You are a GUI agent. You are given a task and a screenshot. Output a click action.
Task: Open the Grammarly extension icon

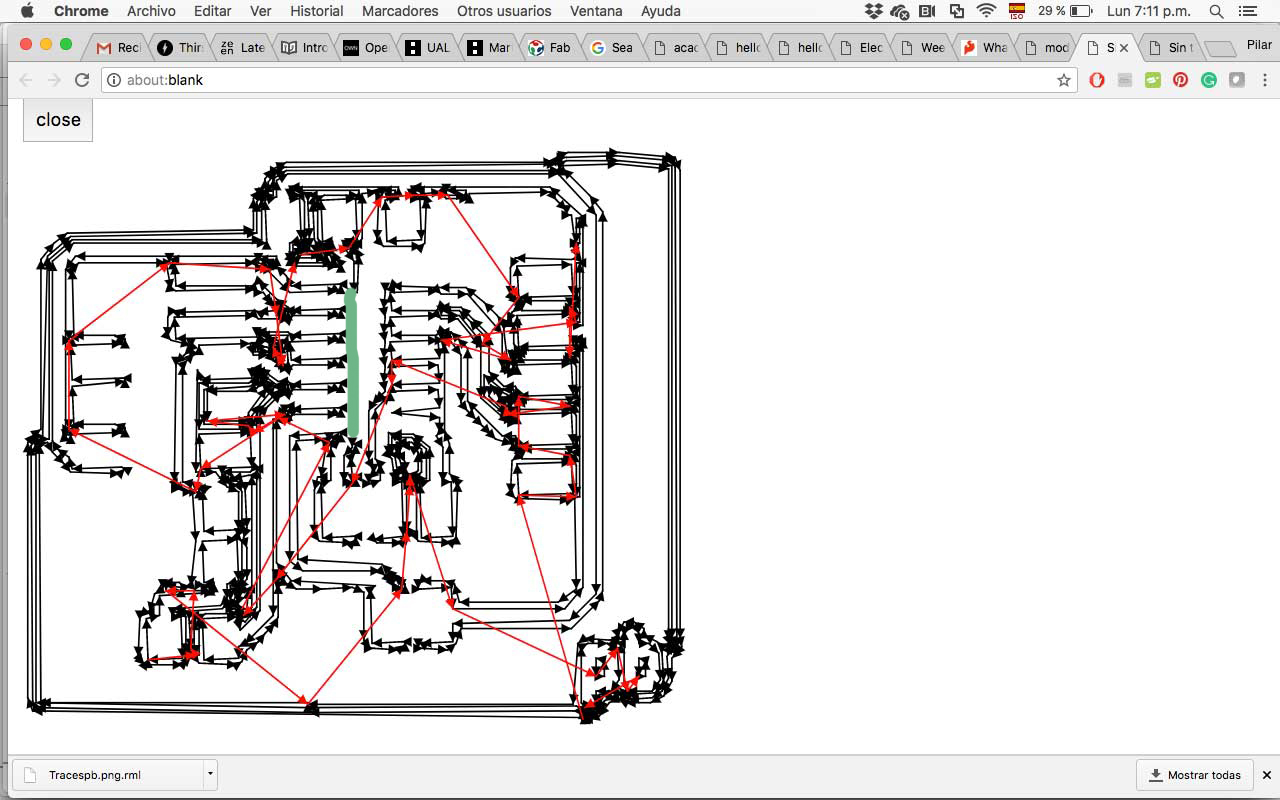1209,80
